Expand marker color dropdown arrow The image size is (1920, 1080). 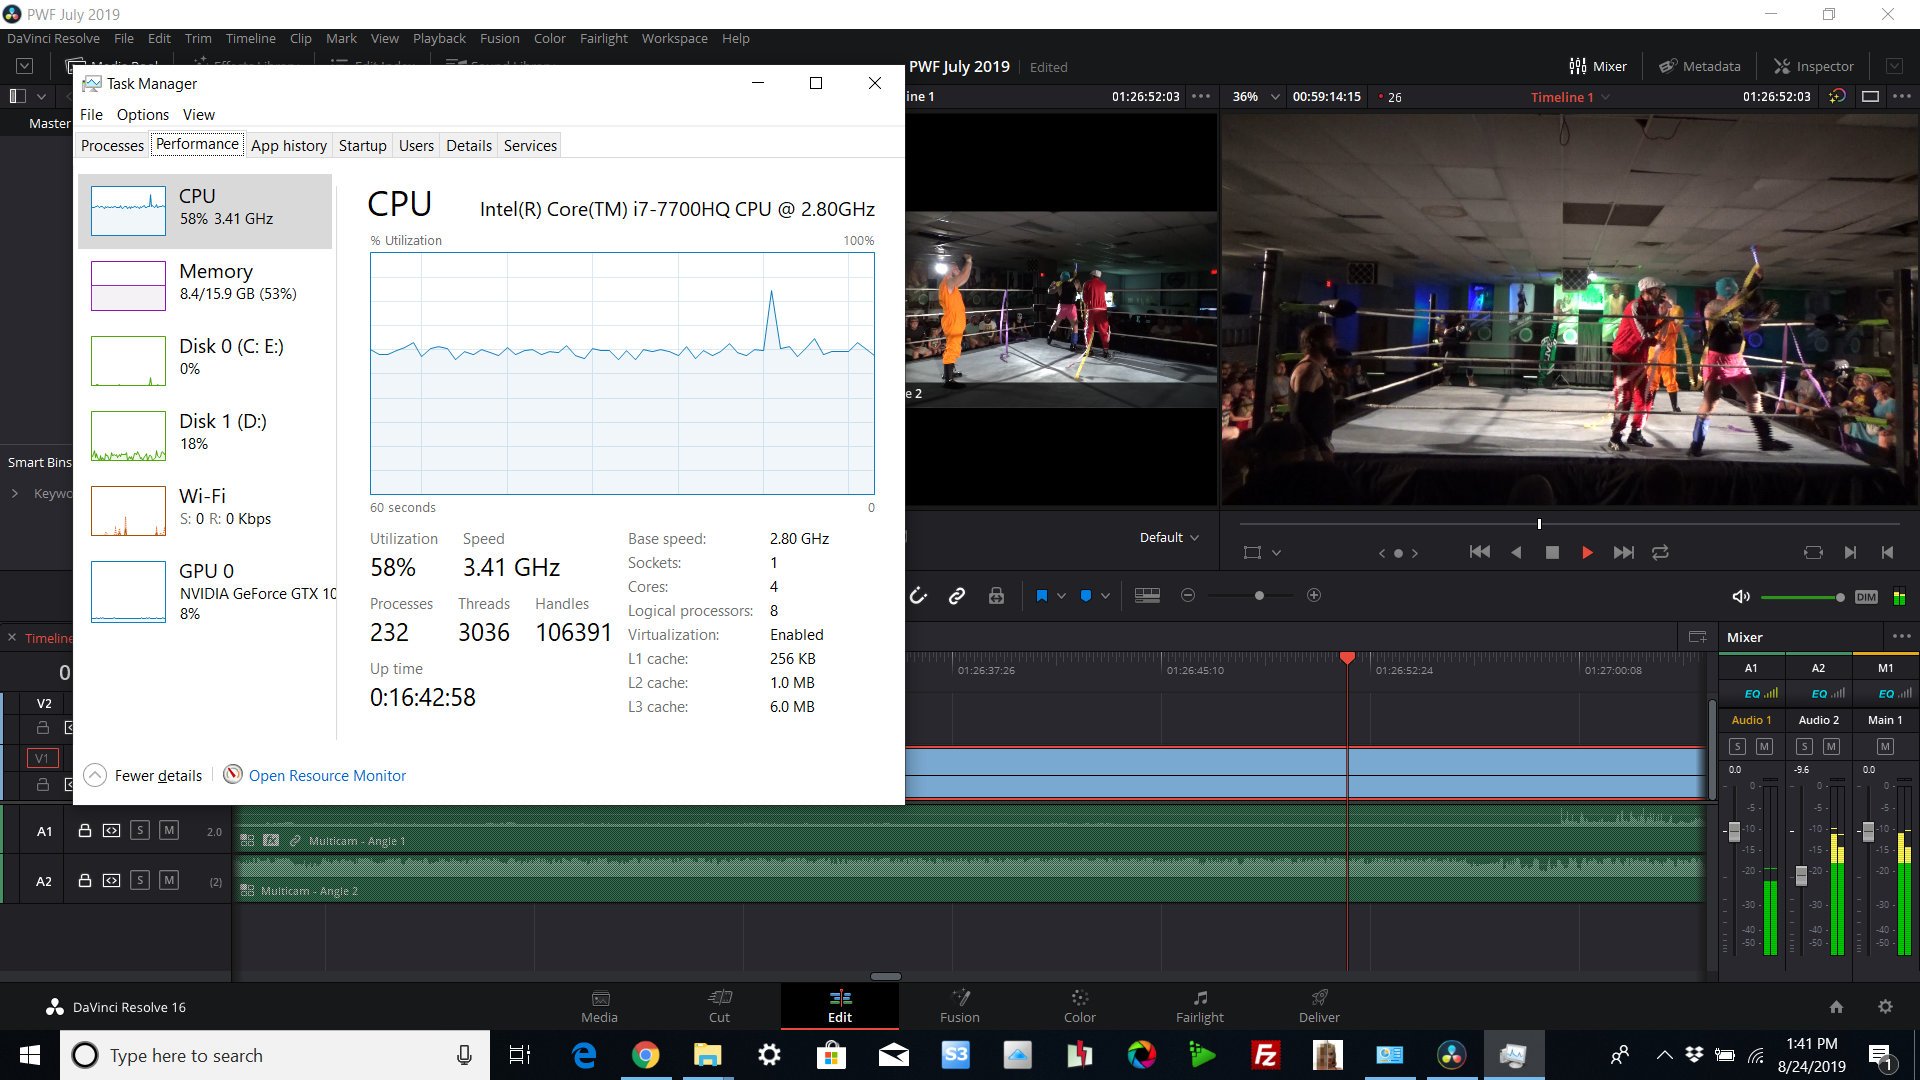point(1105,596)
